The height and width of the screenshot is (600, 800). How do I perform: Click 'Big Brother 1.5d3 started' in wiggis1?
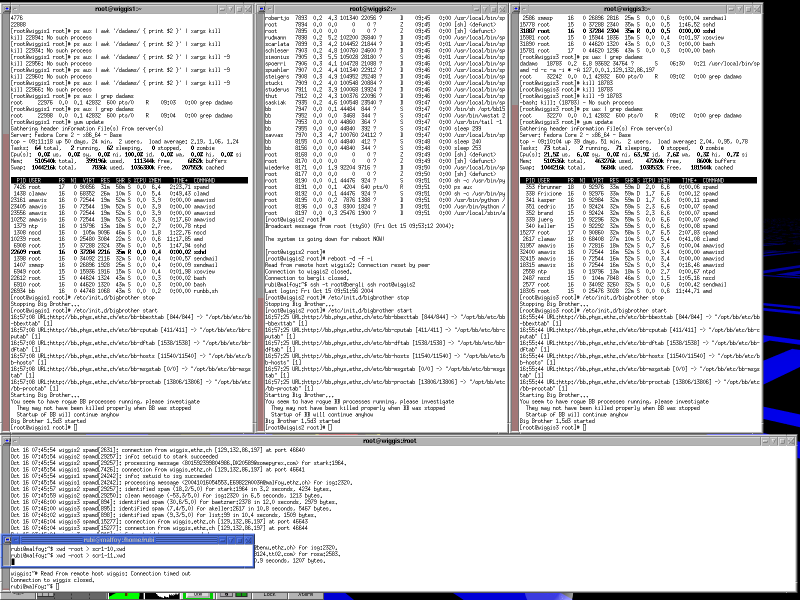pos(48,421)
